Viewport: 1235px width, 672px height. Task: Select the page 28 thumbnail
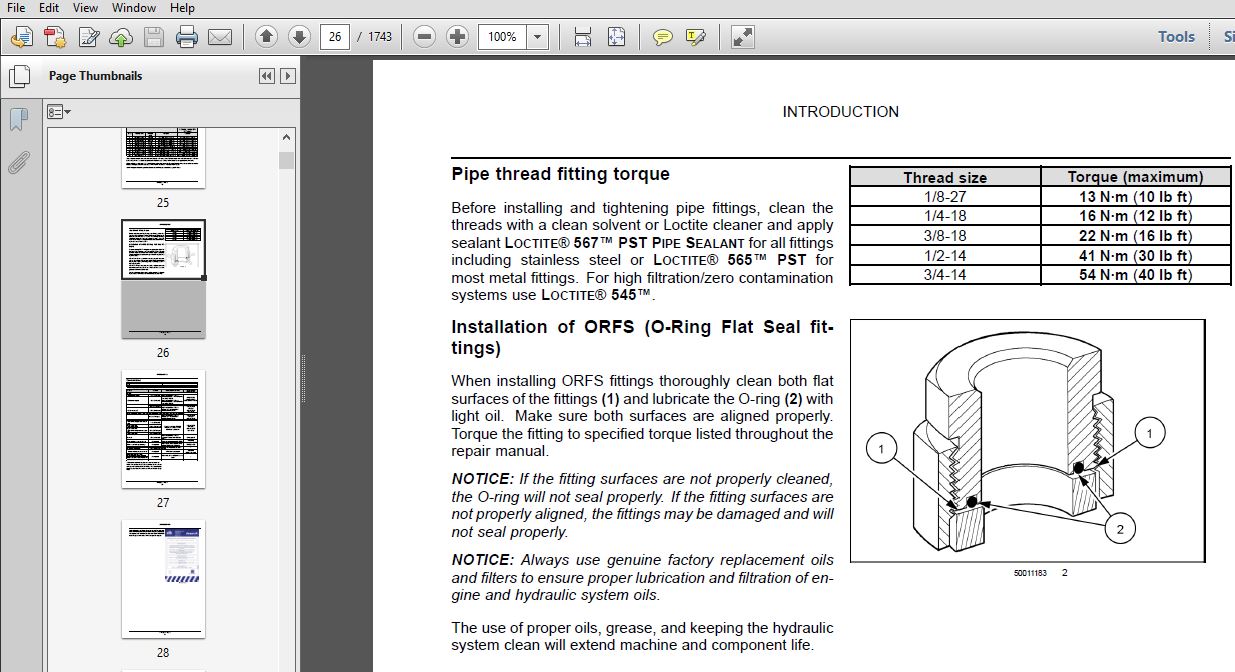[x=163, y=579]
